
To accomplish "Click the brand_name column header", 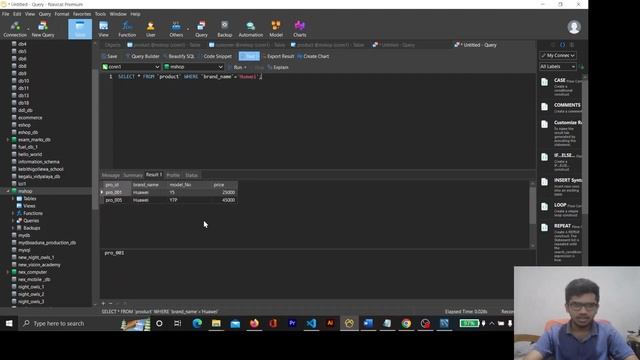I will 149,185.
